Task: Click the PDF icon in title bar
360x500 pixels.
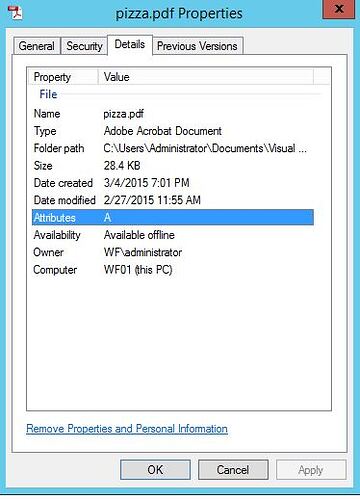Action: tap(15, 13)
